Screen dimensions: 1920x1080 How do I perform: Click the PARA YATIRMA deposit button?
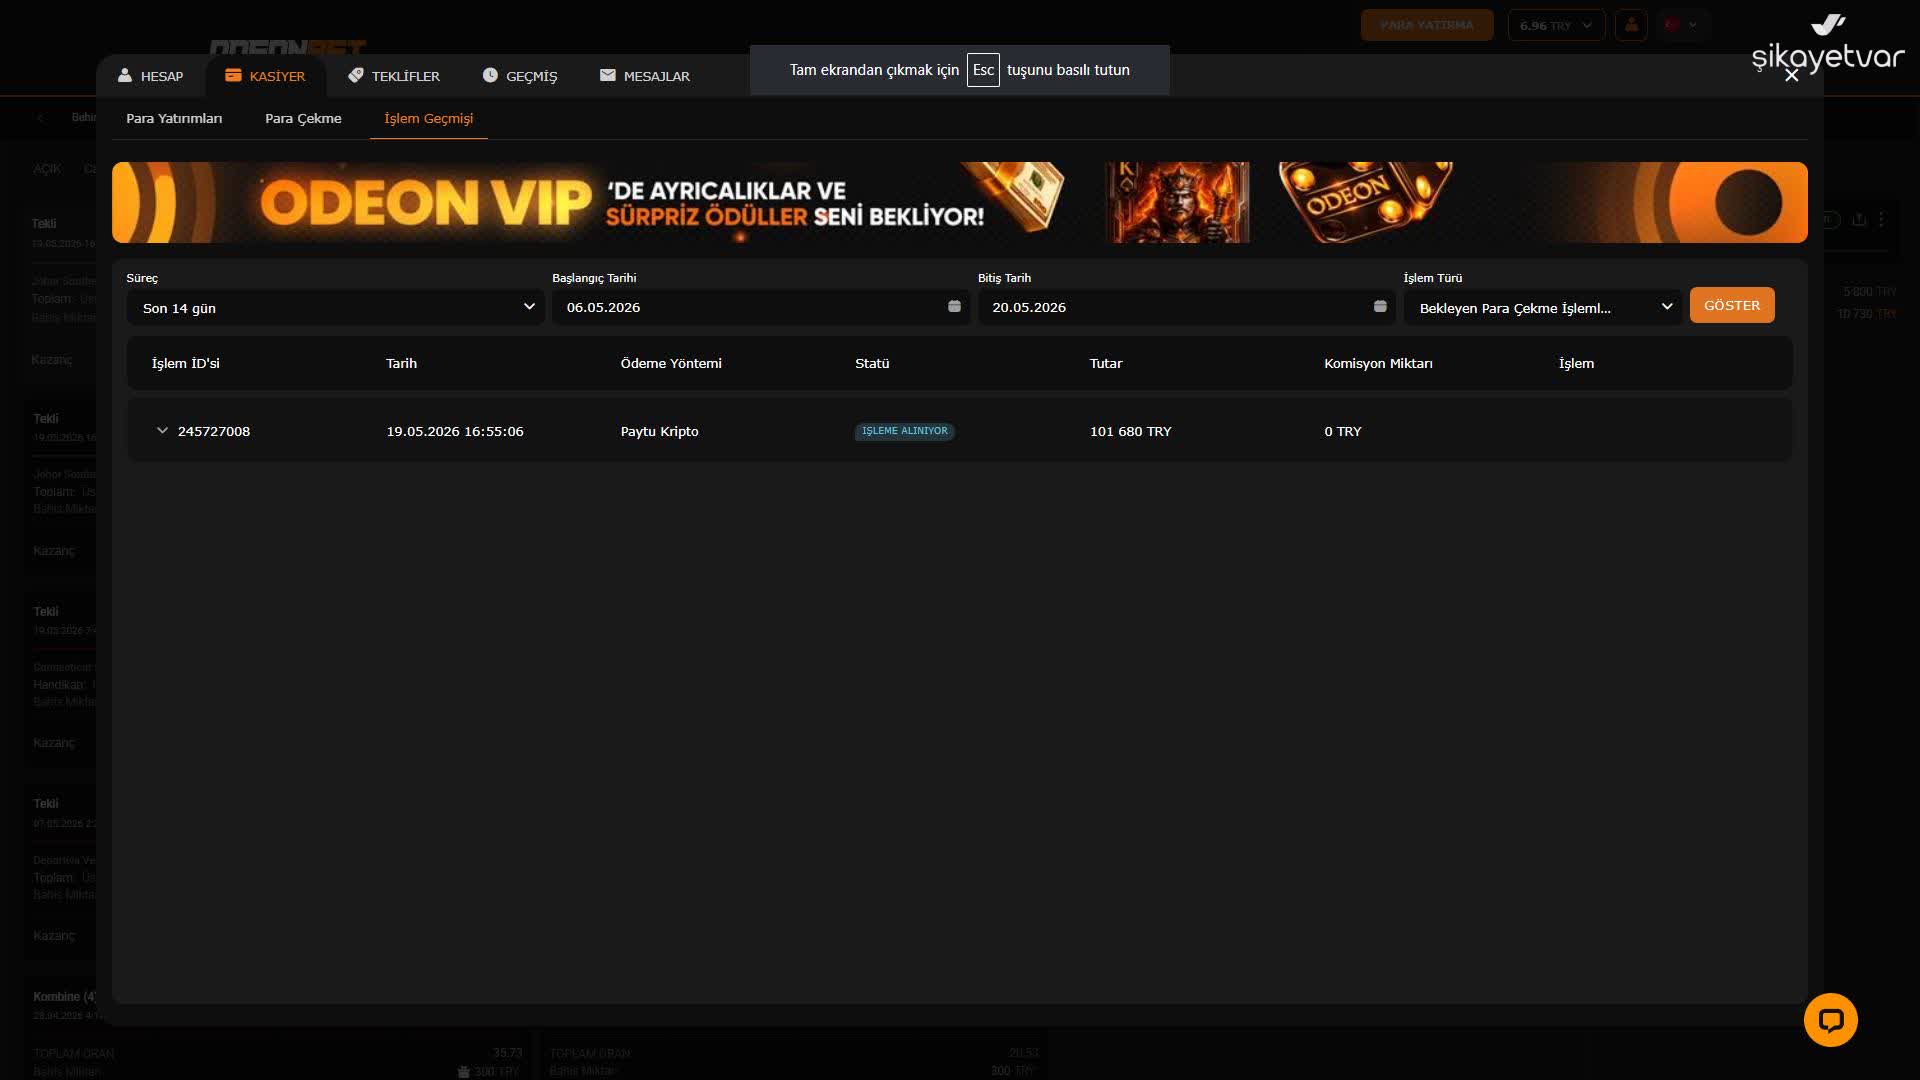(x=1427, y=25)
